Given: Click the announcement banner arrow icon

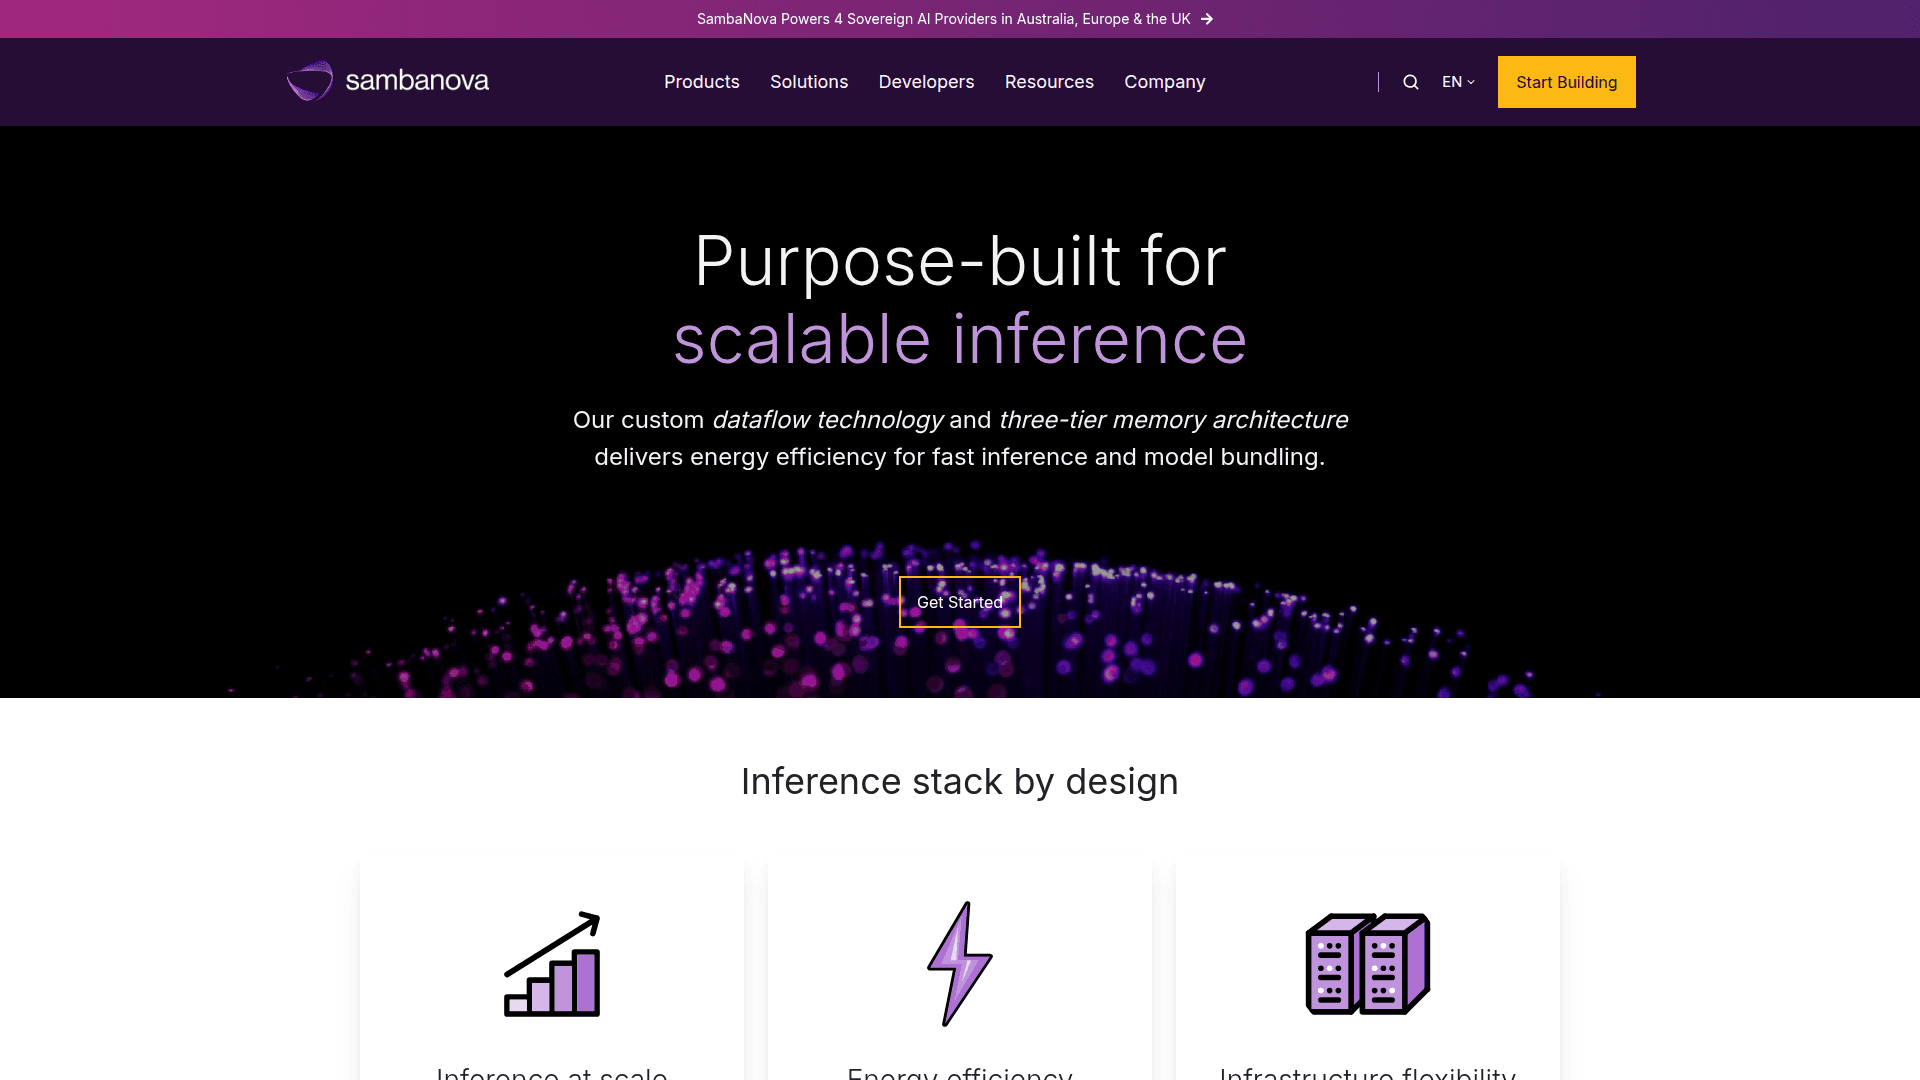Looking at the screenshot, I should coord(1207,19).
